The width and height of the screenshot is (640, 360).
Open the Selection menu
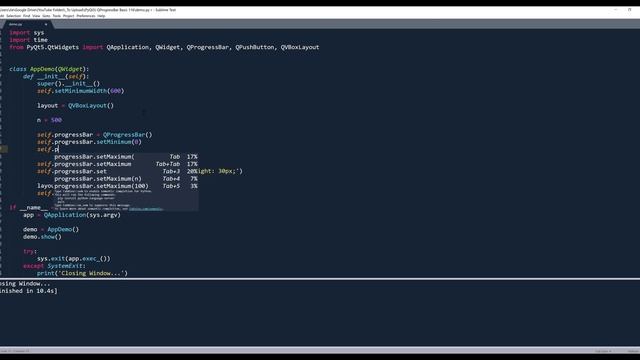tap(13, 16)
